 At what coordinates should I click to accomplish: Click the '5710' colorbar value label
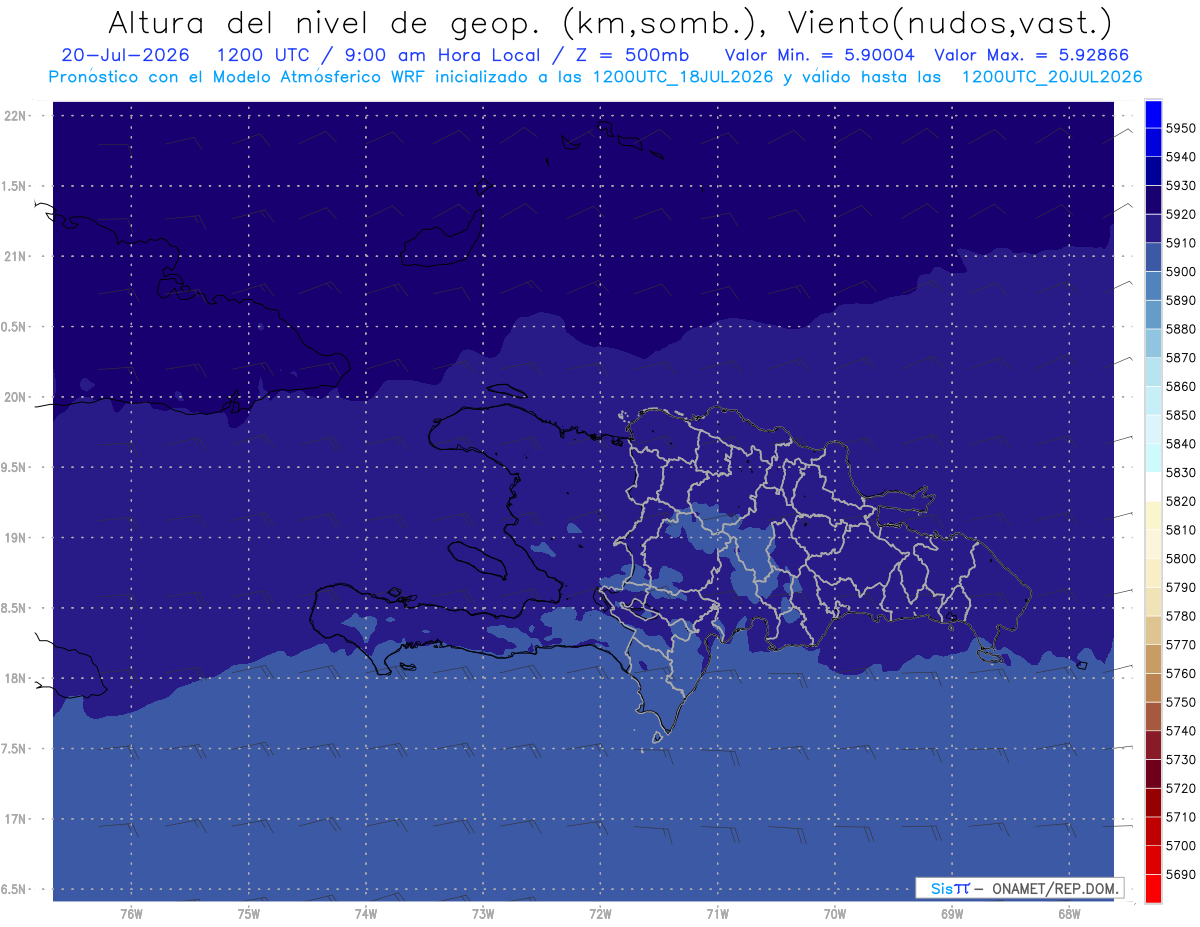pos(1181,817)
